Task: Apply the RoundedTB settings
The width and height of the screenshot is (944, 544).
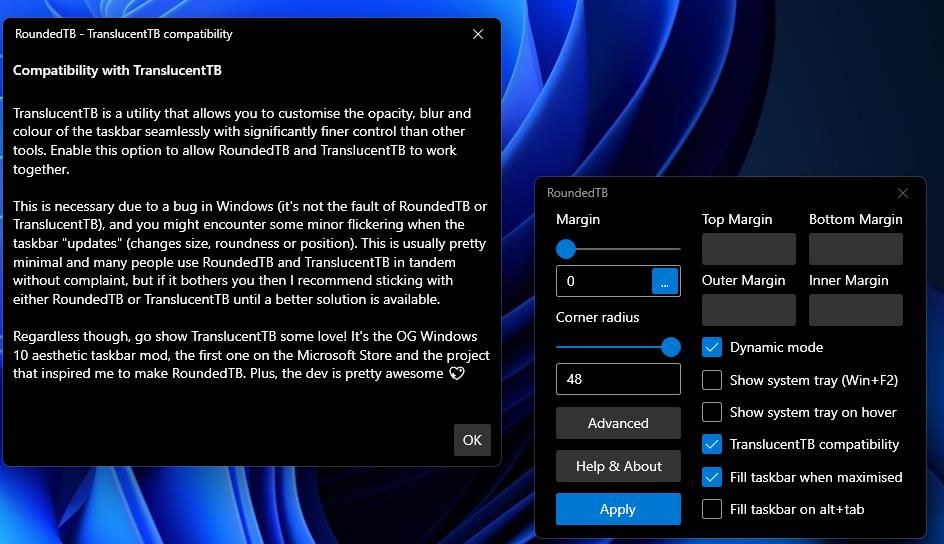Action: (x=618, y=509)
